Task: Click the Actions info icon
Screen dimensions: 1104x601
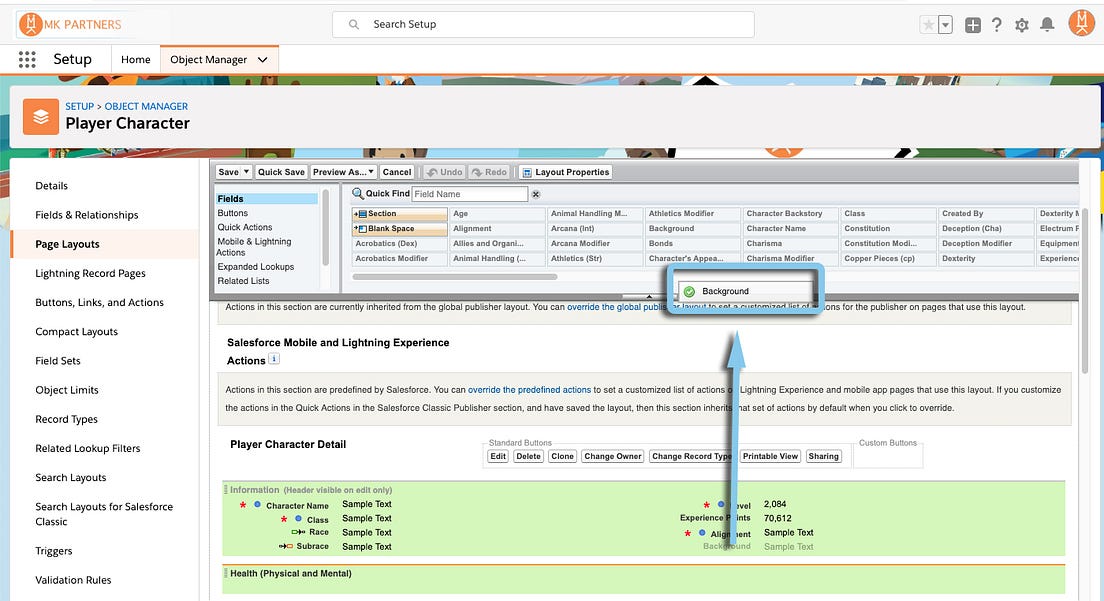Action: (x=274, y=359)
